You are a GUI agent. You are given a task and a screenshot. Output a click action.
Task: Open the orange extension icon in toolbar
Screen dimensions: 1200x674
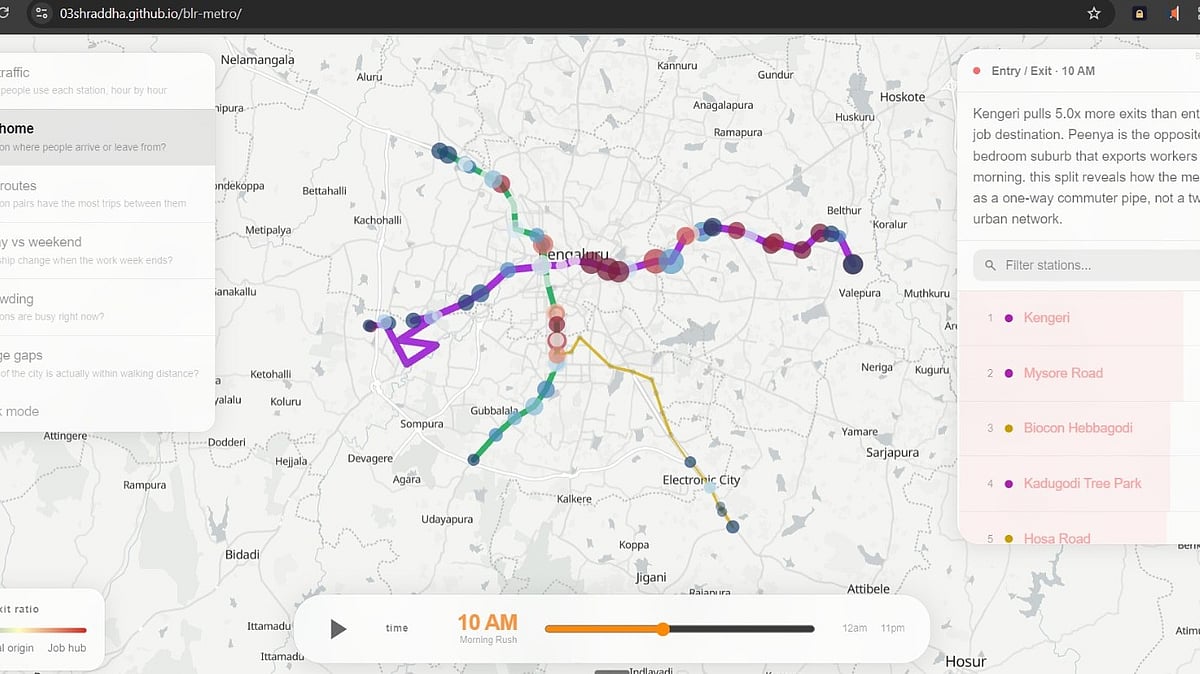tap(1173, 14)
